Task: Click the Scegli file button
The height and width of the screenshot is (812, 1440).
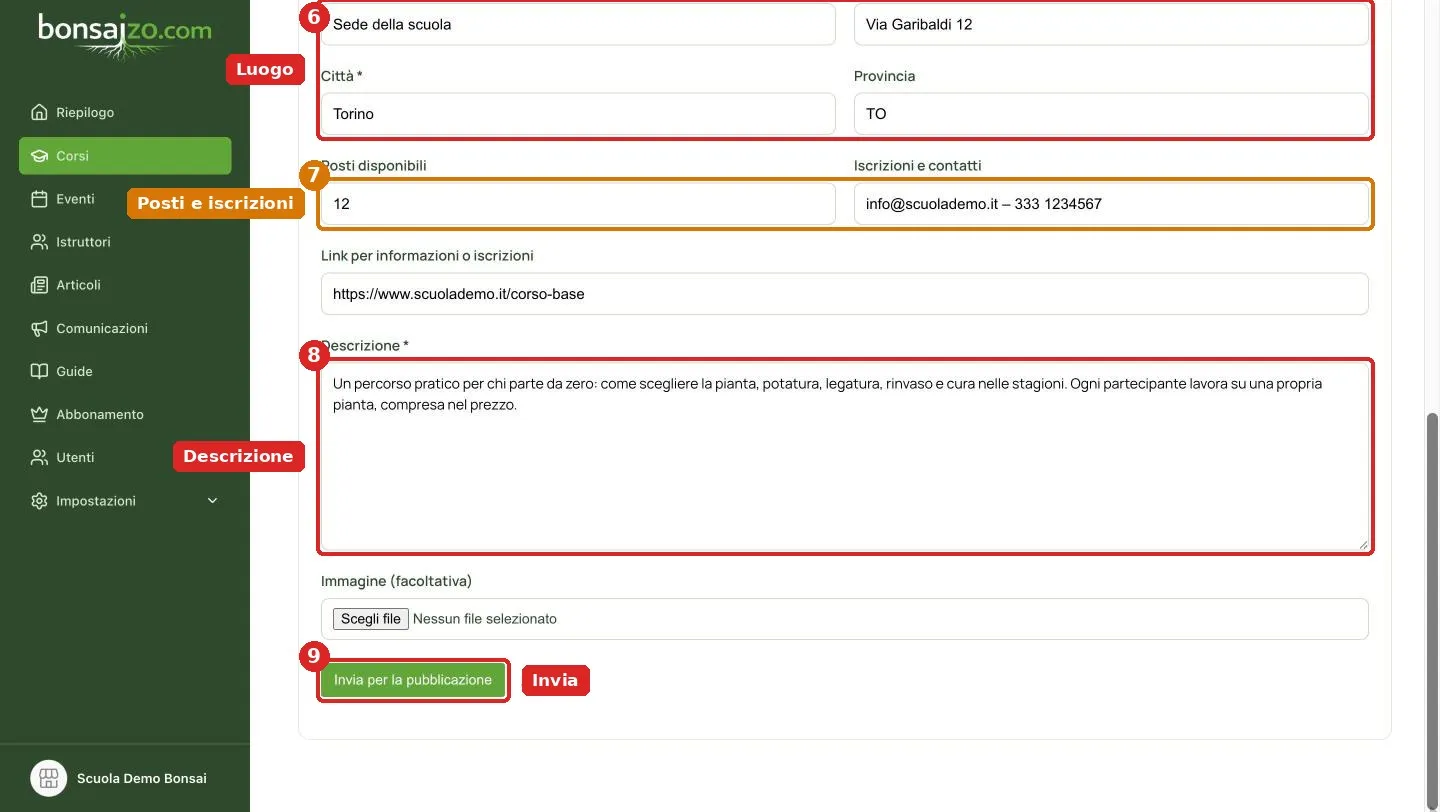Action: (371, 619)
